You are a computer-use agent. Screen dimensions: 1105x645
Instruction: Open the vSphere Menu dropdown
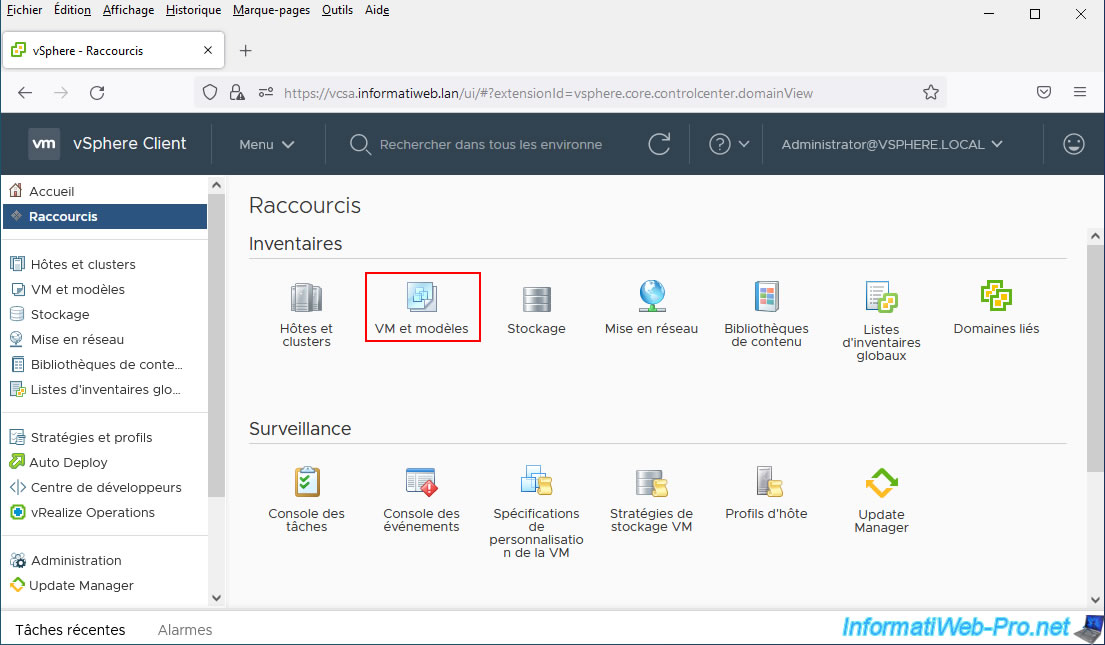266,144
